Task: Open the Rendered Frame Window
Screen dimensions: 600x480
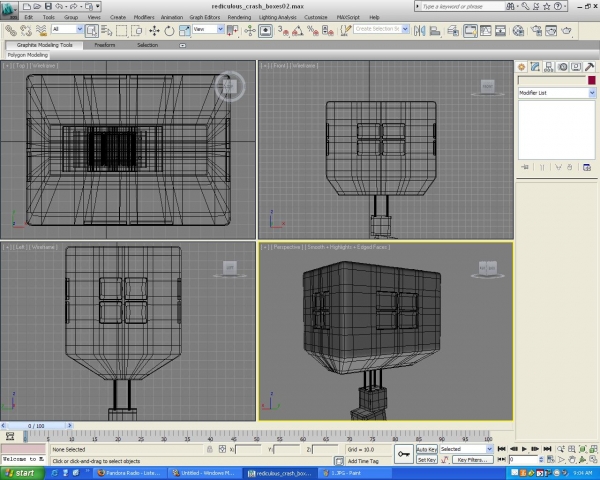Action: (x=551, y=31)
